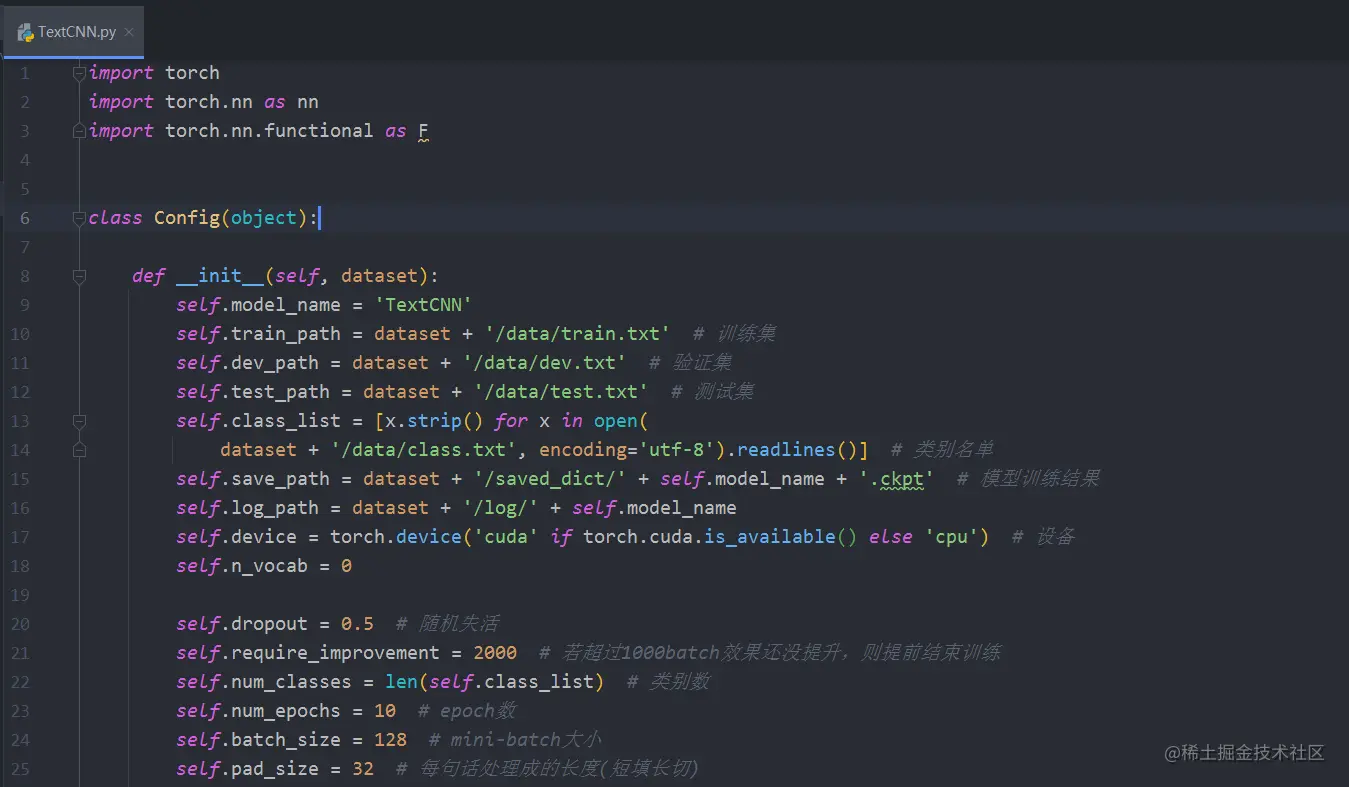Click the '# 类别名单' comment
This screenshot has width=1349, height=787.
[942, 450]
